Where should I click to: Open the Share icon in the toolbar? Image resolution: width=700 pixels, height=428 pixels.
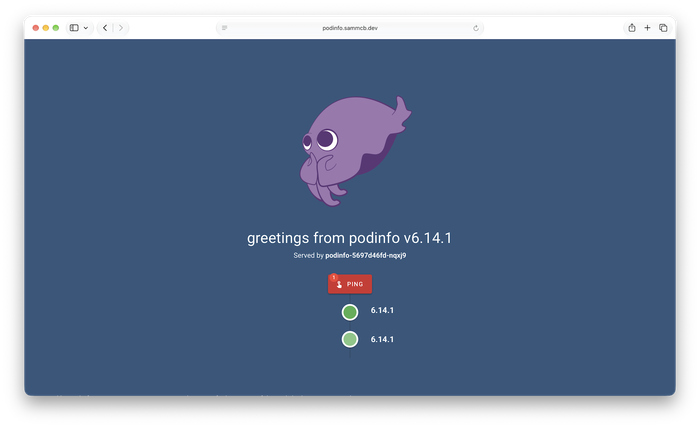pyautogui.click(x=632, y=28)
